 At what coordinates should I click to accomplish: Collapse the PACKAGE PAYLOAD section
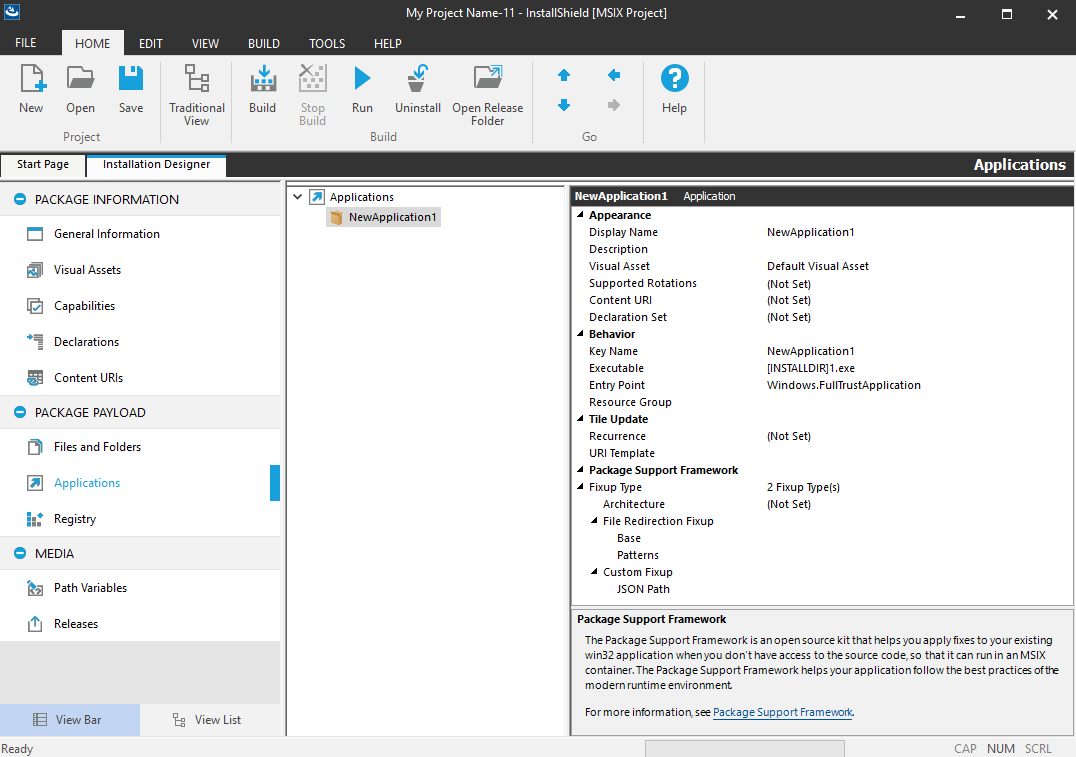20,413
